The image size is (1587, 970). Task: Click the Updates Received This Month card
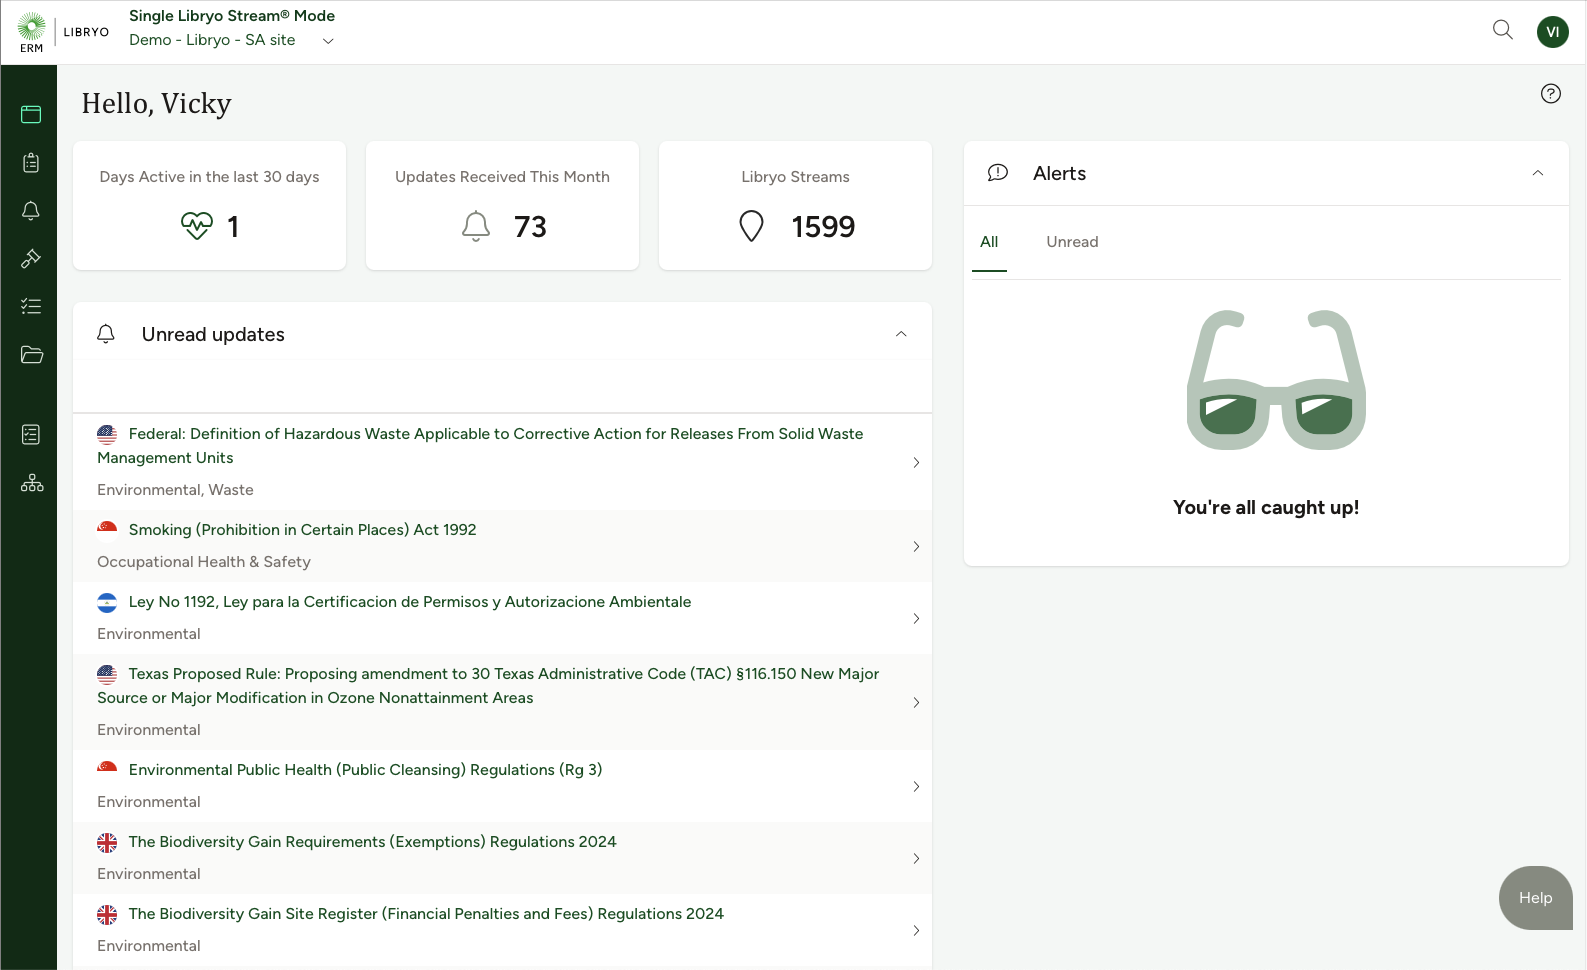pos(502,205)
